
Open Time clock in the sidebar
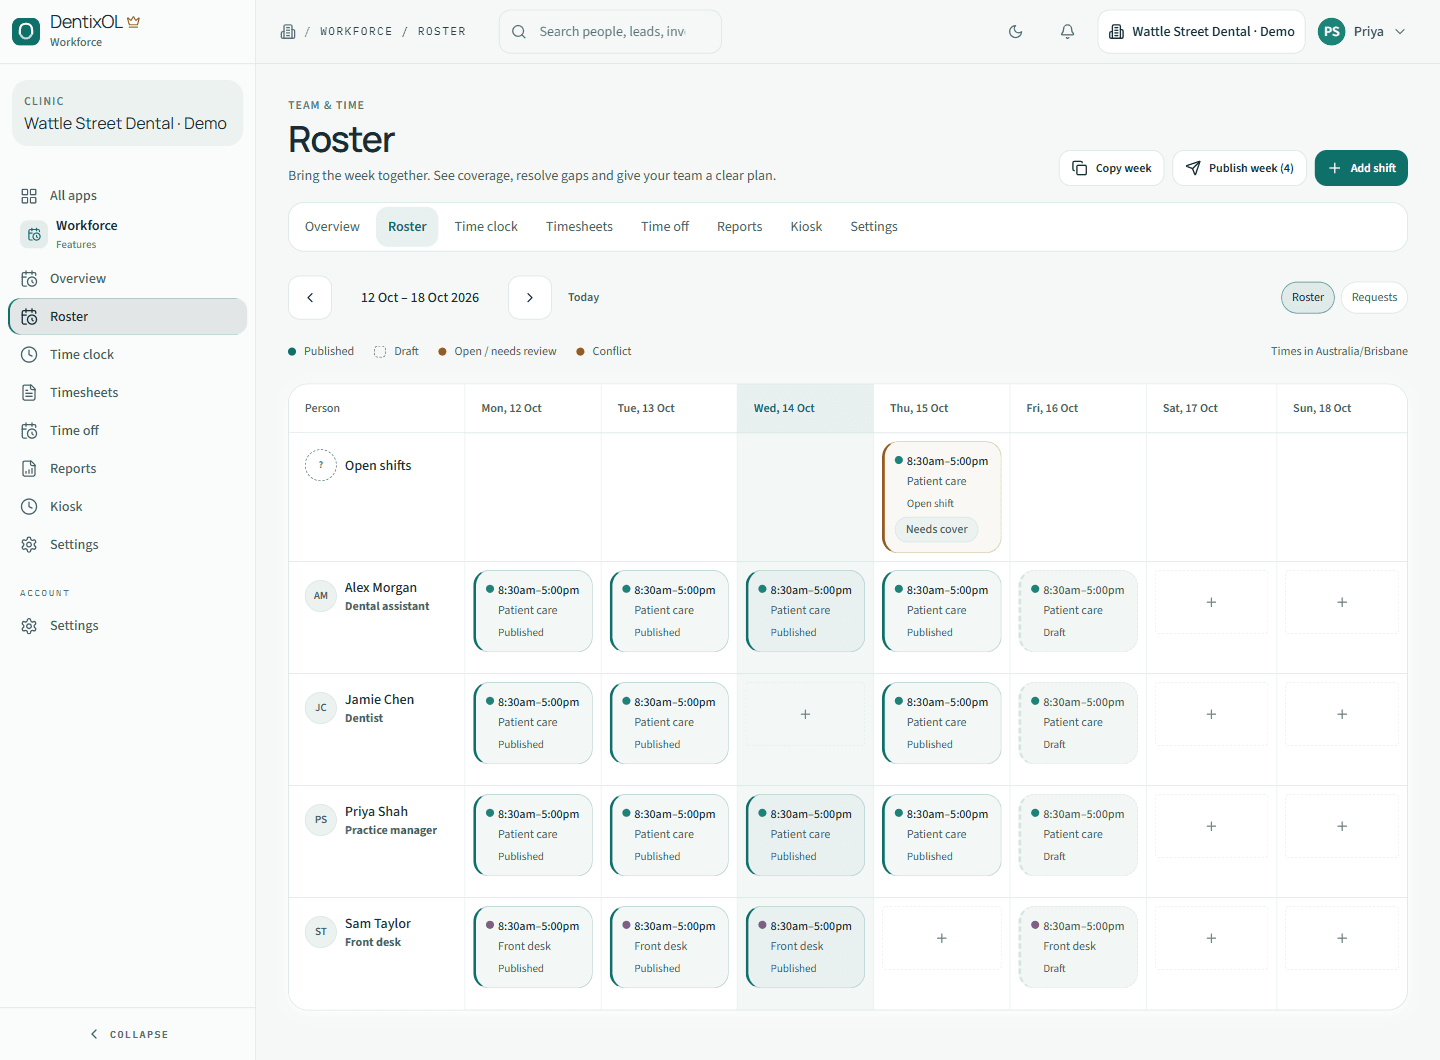pyautogui.click(x=128, y=355)
